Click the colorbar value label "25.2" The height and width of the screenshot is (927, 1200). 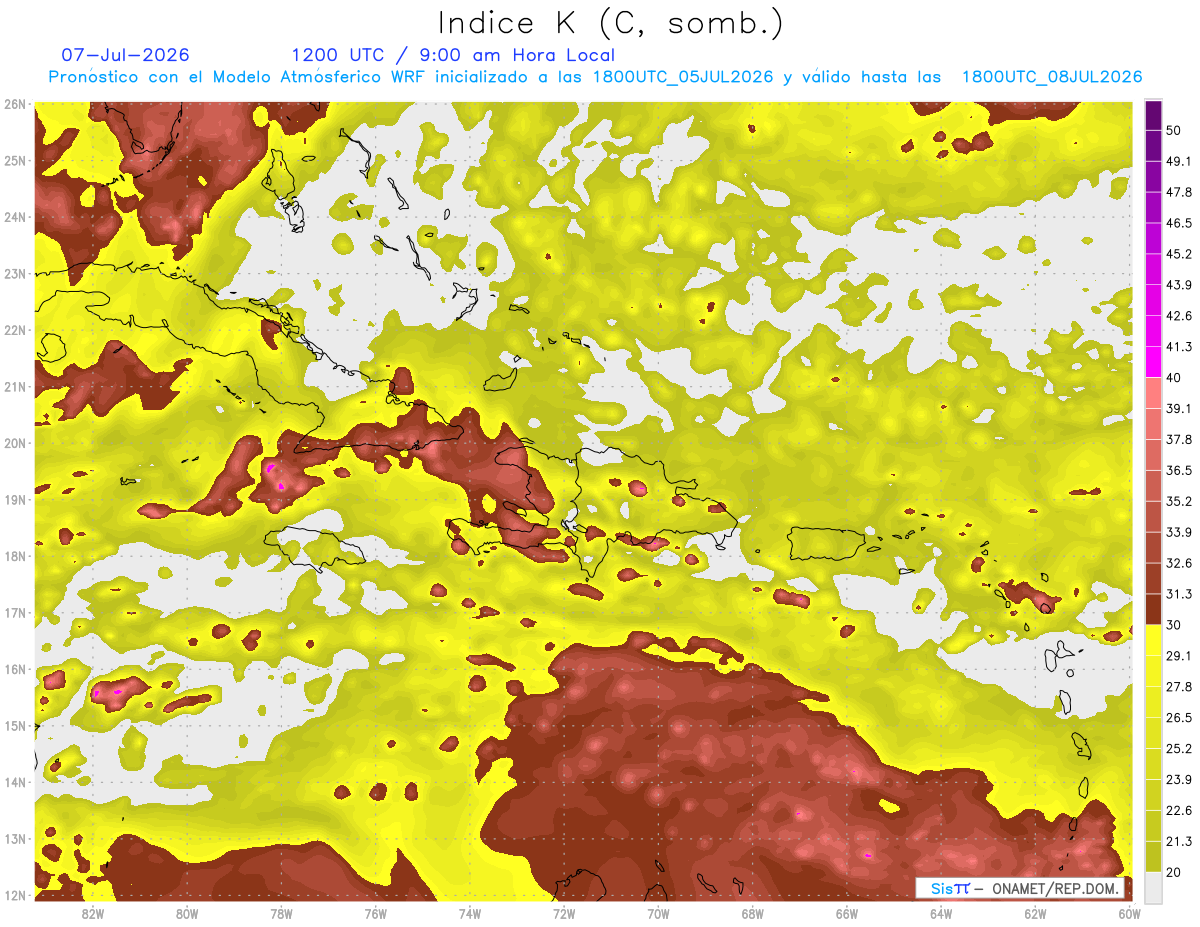(1179, 748)
